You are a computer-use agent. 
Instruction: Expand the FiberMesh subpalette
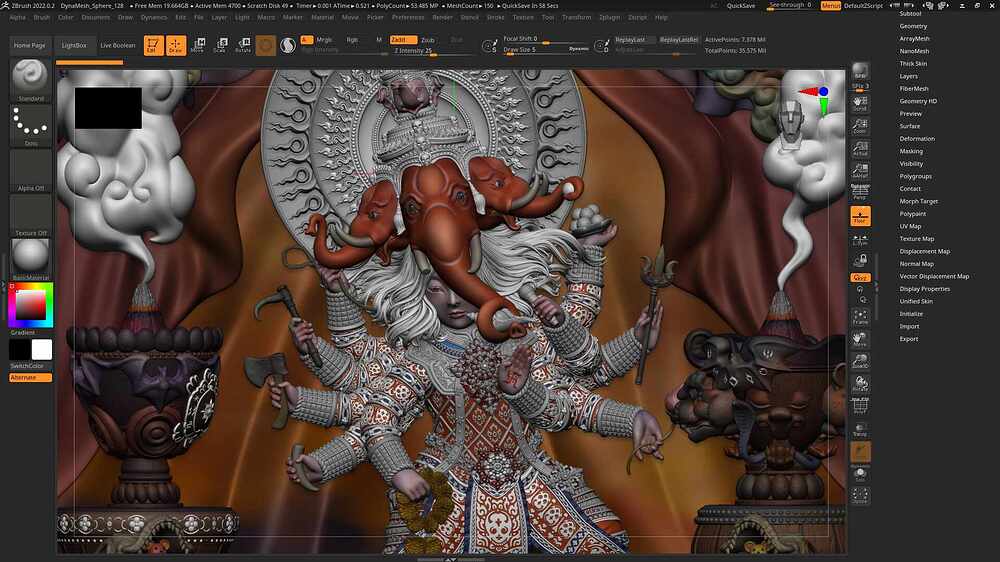(x=914, y=89)
